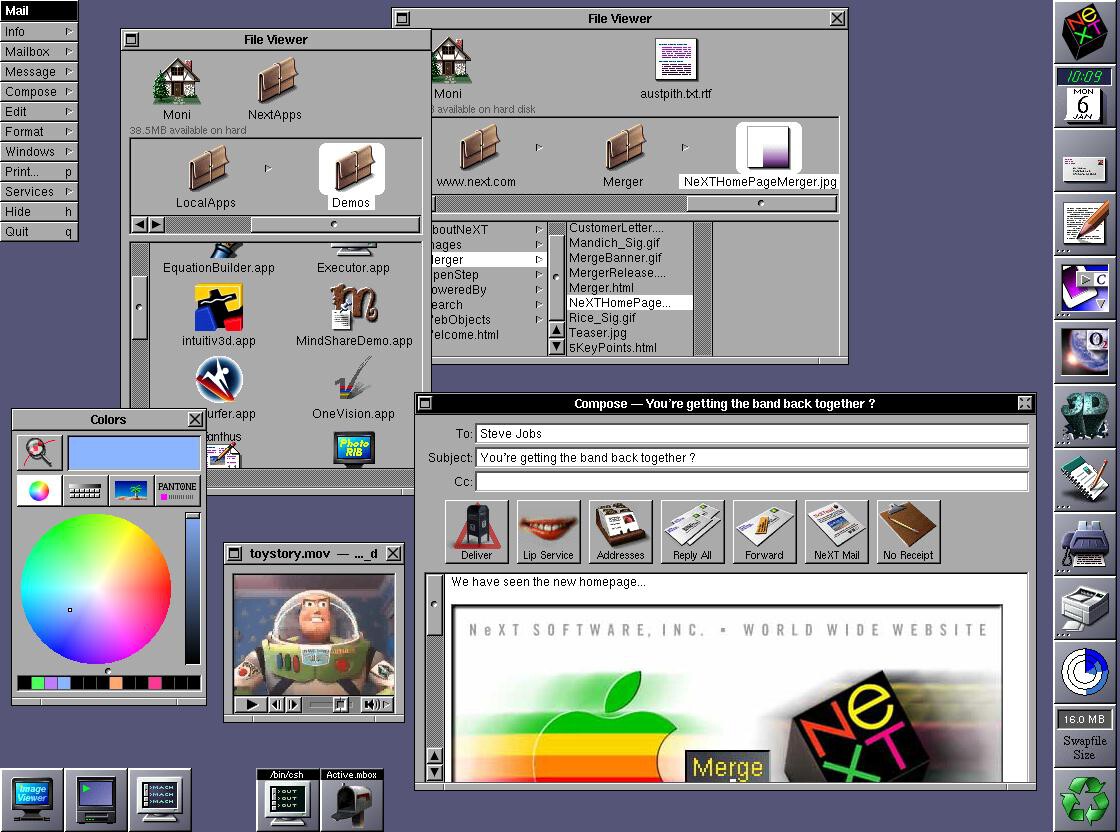Open the Format menu in Mail
Screen dimensions: 1120x832
pos(39,131)
